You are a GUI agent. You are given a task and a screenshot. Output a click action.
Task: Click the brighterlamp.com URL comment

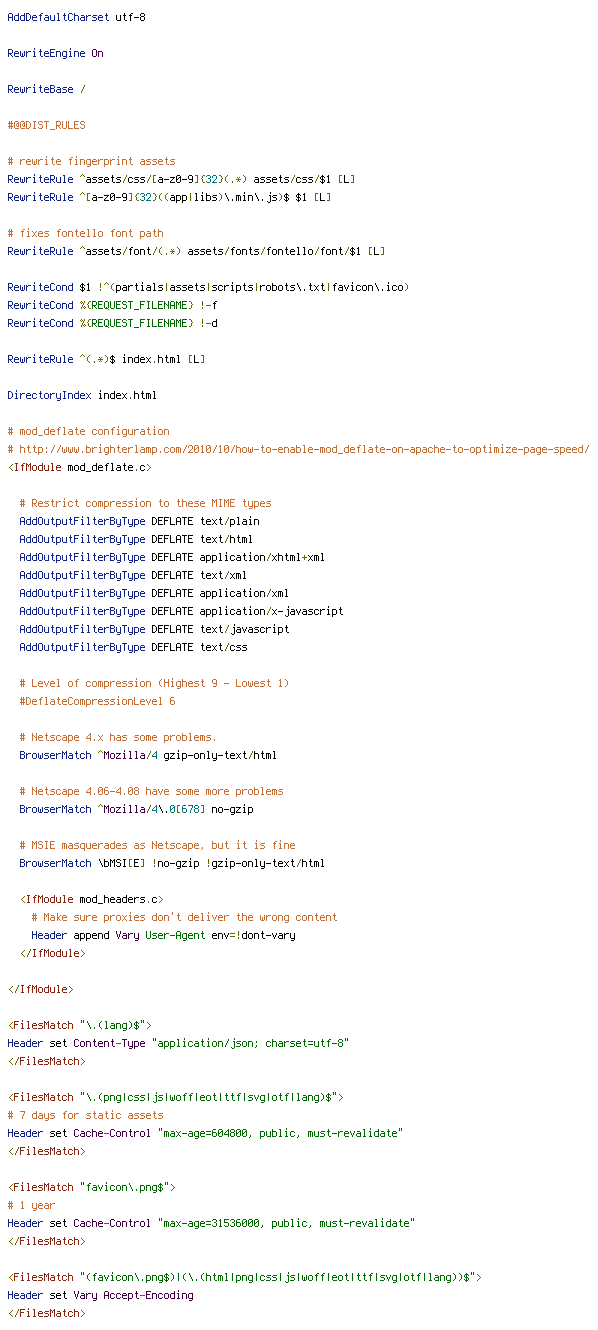click(298, 450)
